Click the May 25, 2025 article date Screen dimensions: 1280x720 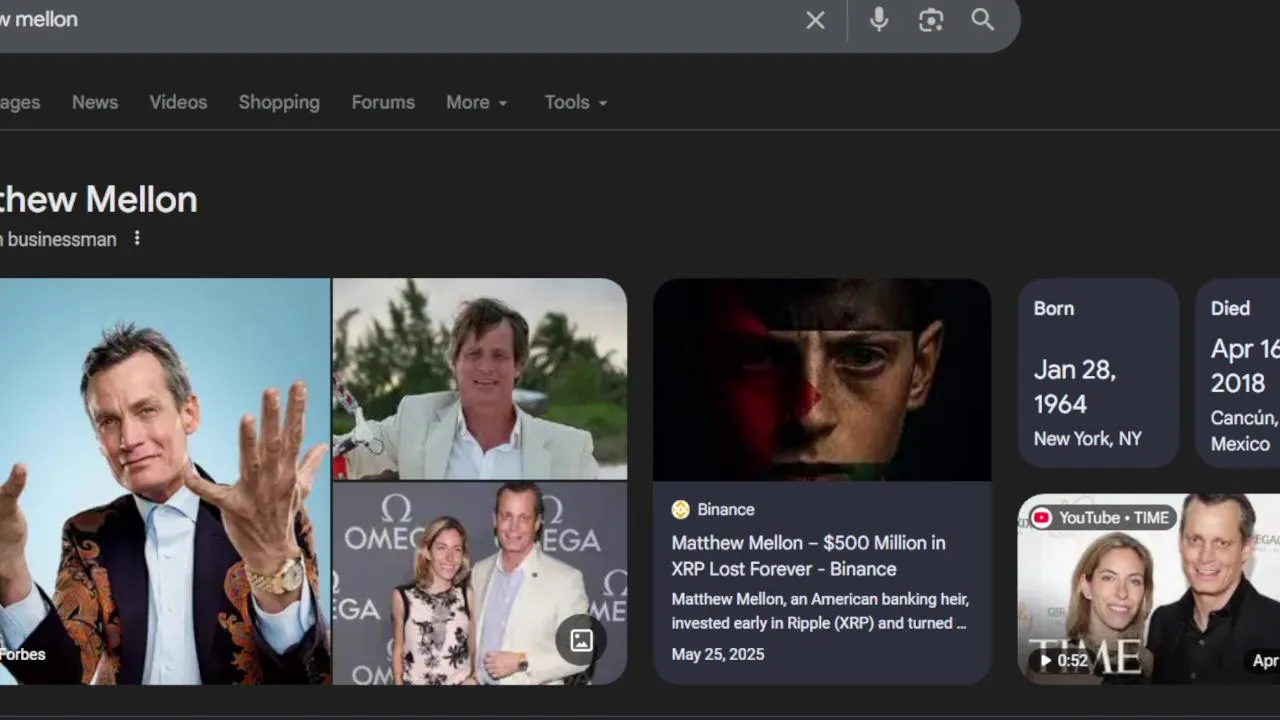(x=718, y=654)
